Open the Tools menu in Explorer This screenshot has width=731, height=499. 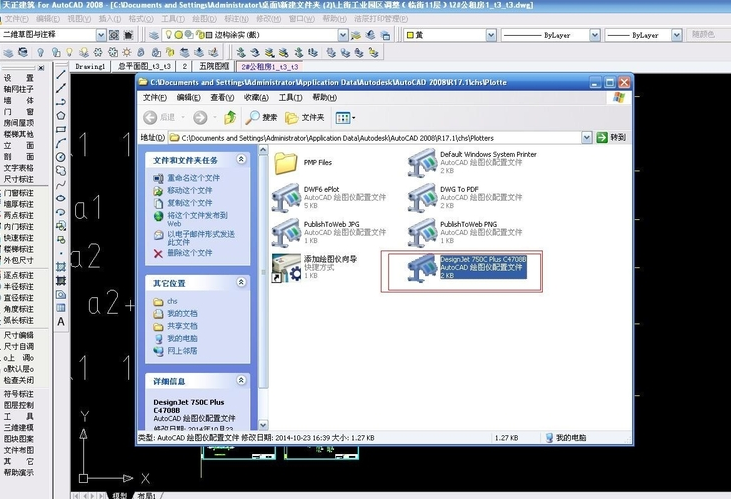click(x=290, y=98)
